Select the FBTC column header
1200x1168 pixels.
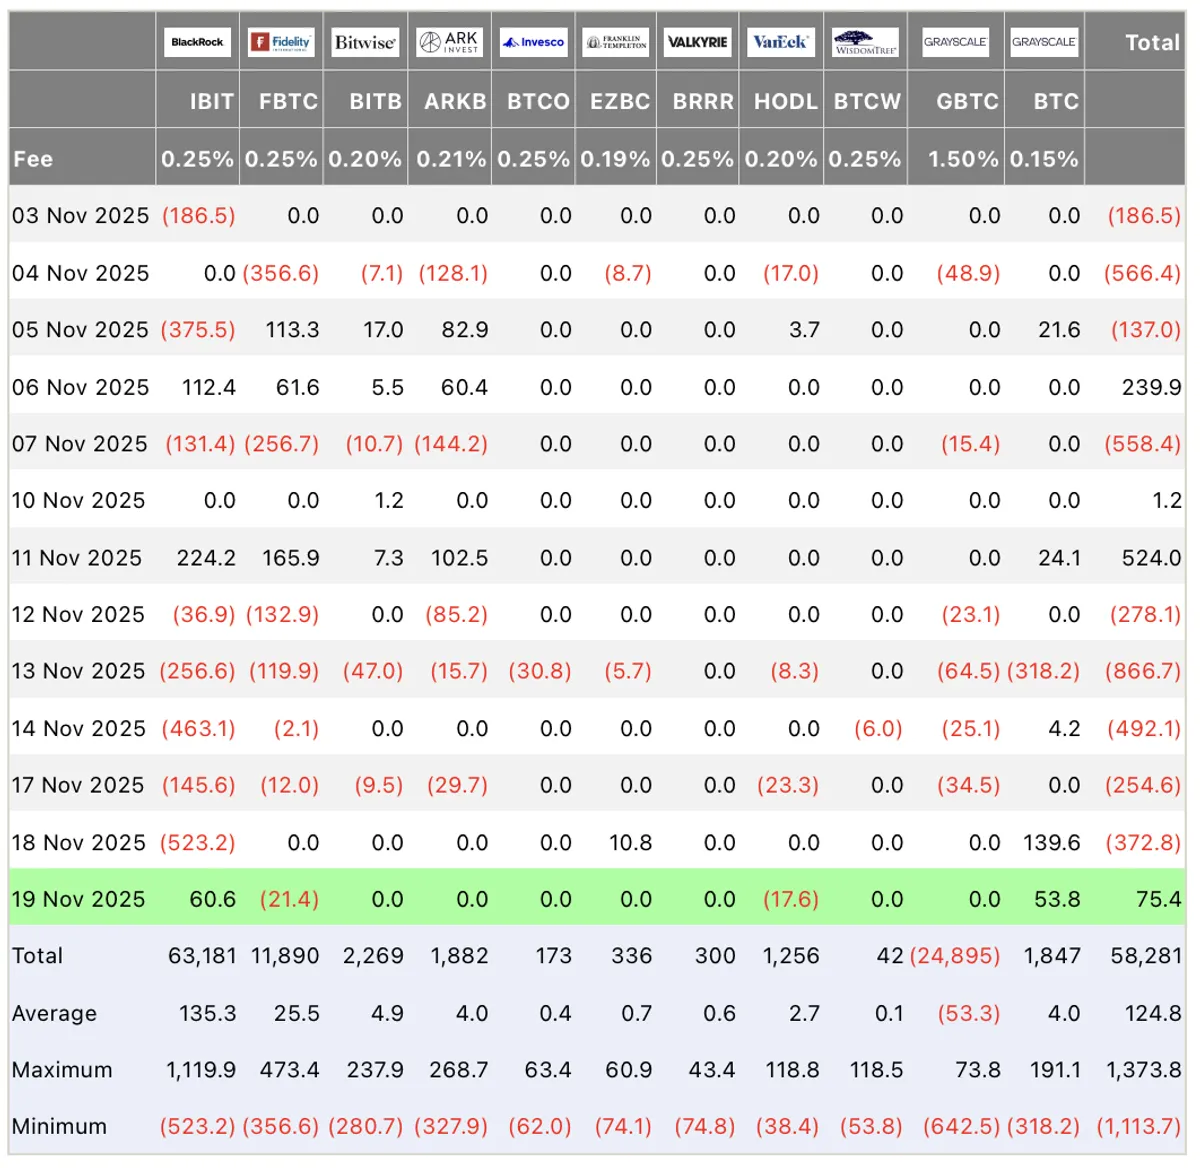pos(288,101)
